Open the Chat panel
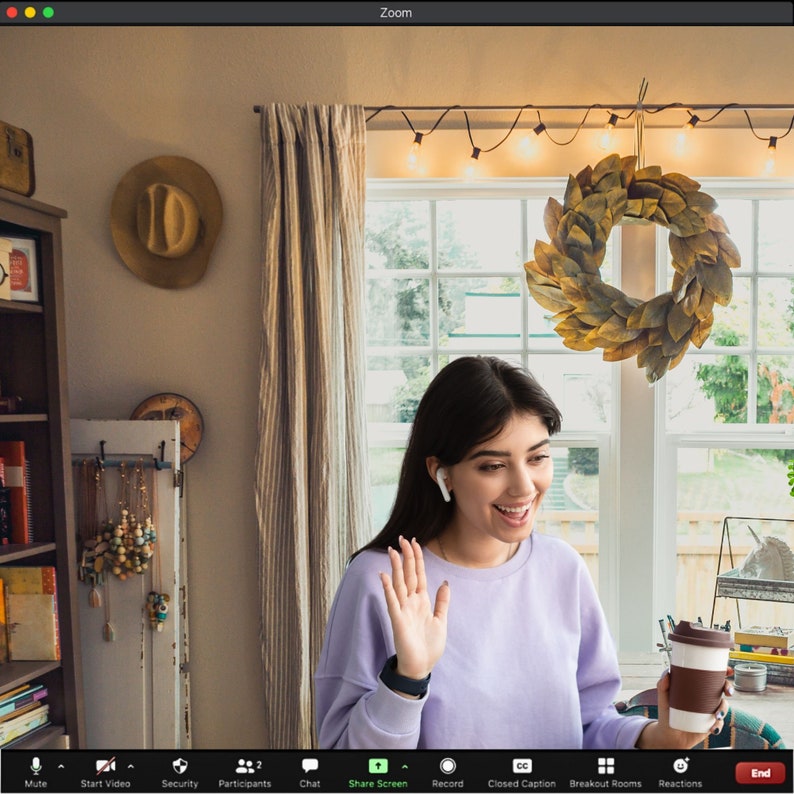 click(309, 772)
